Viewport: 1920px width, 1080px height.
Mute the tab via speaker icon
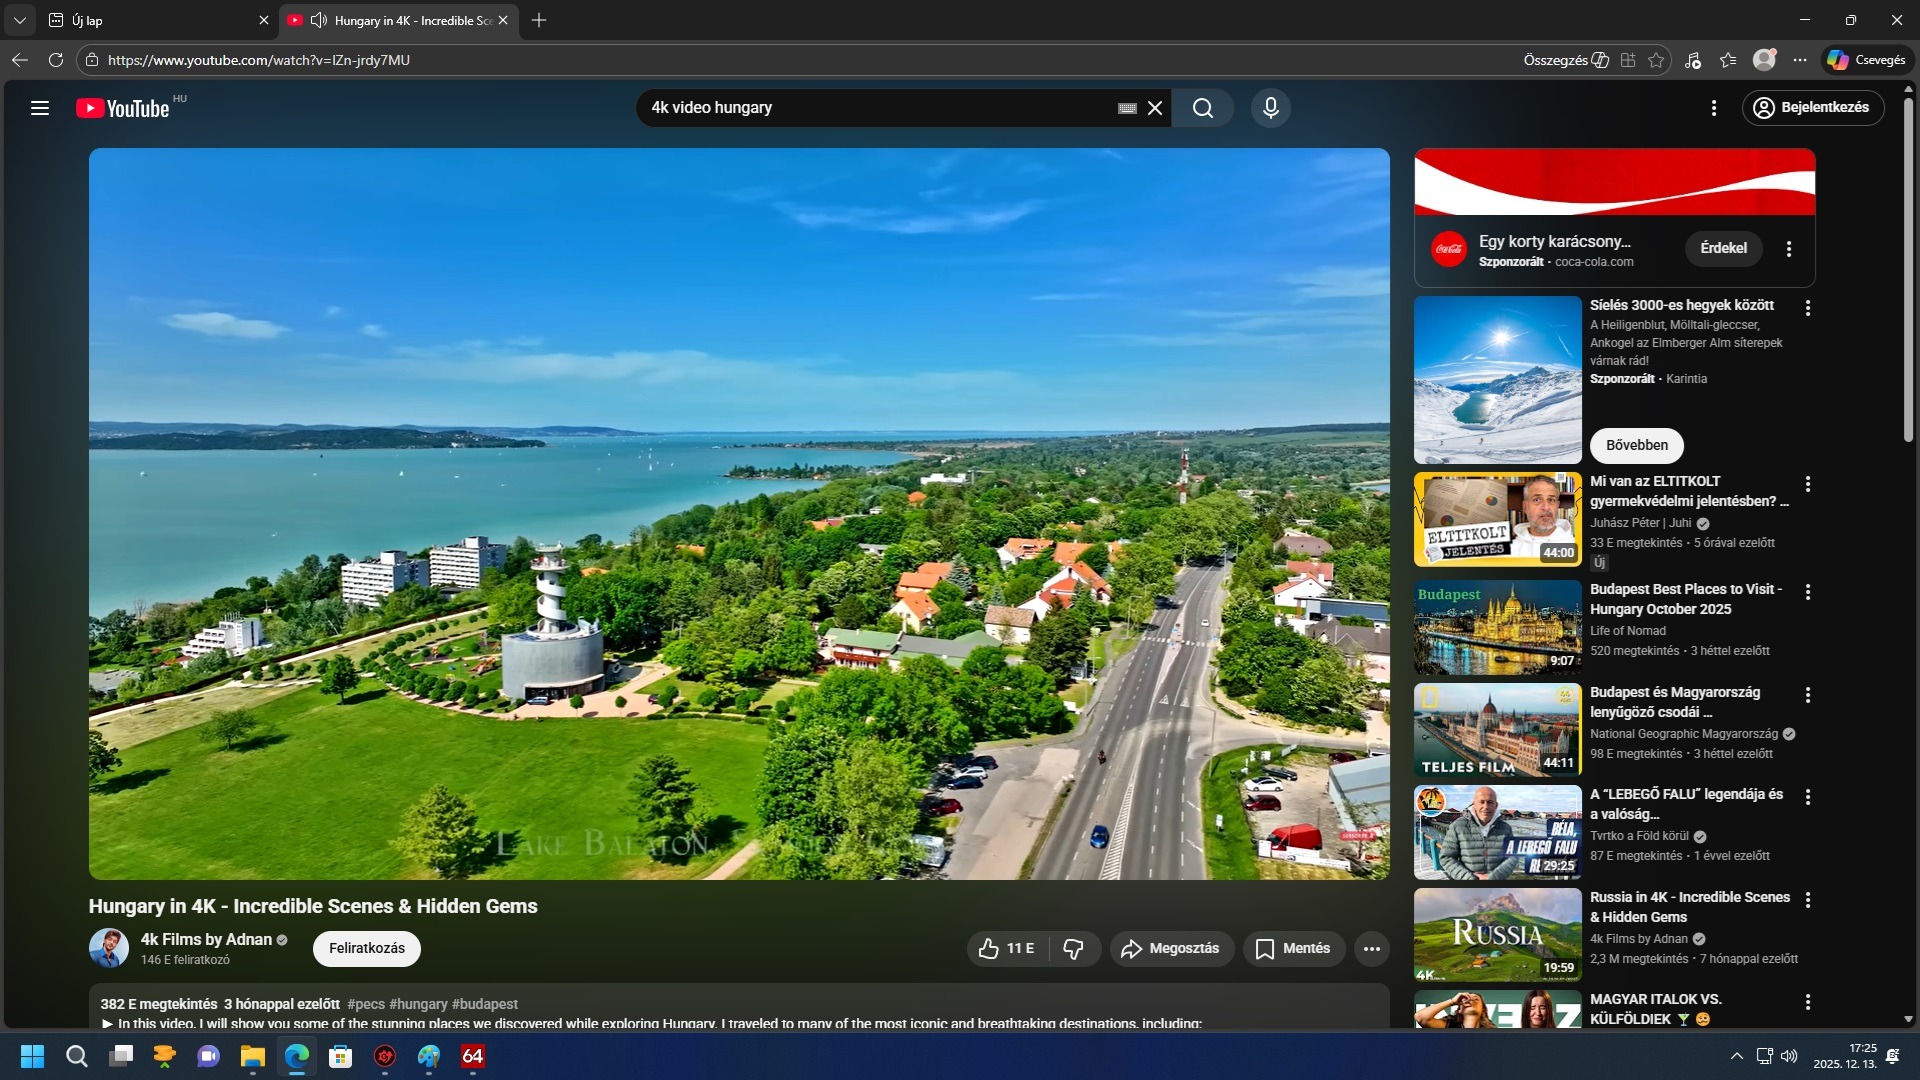pos(319,20)
